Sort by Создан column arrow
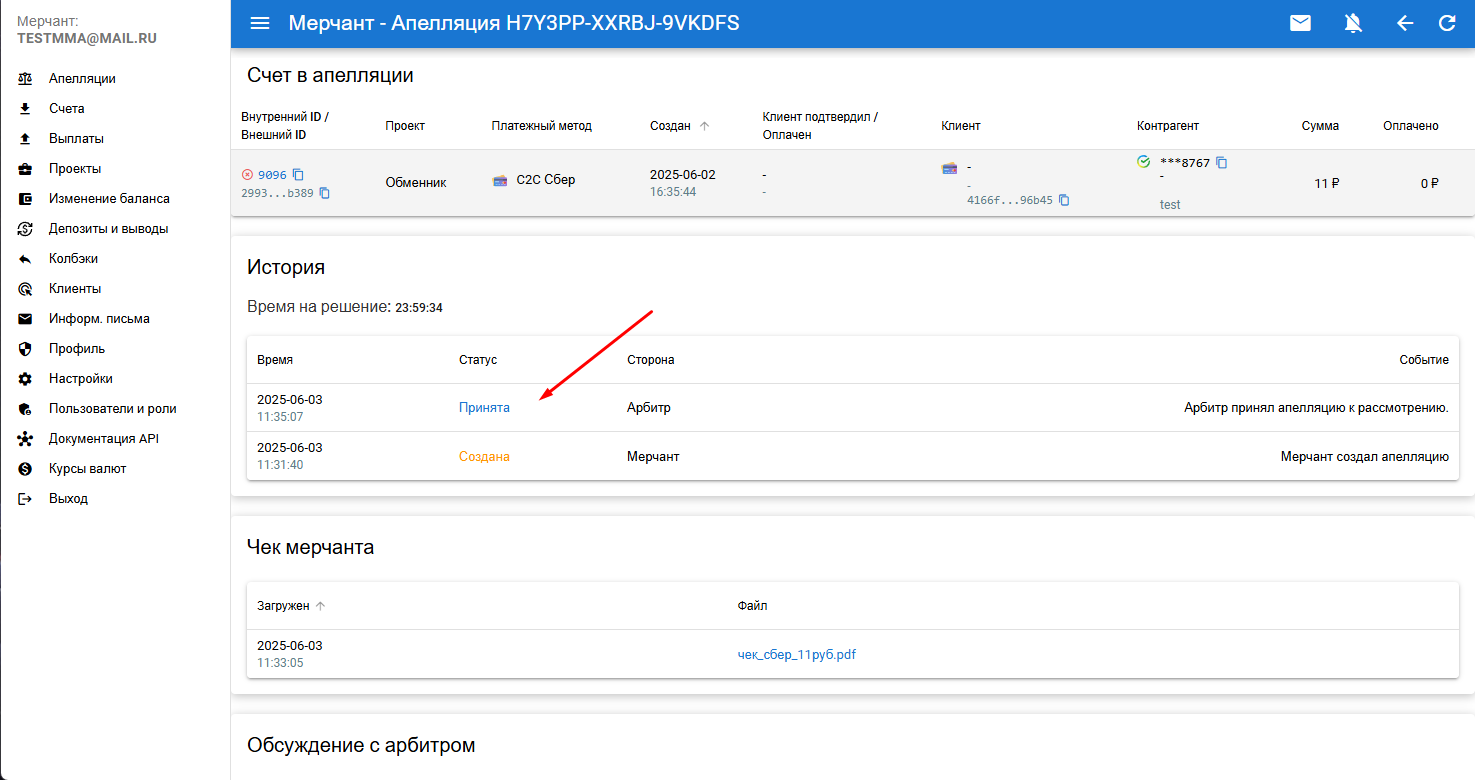The image size is (1475, 780). [704, 126]
